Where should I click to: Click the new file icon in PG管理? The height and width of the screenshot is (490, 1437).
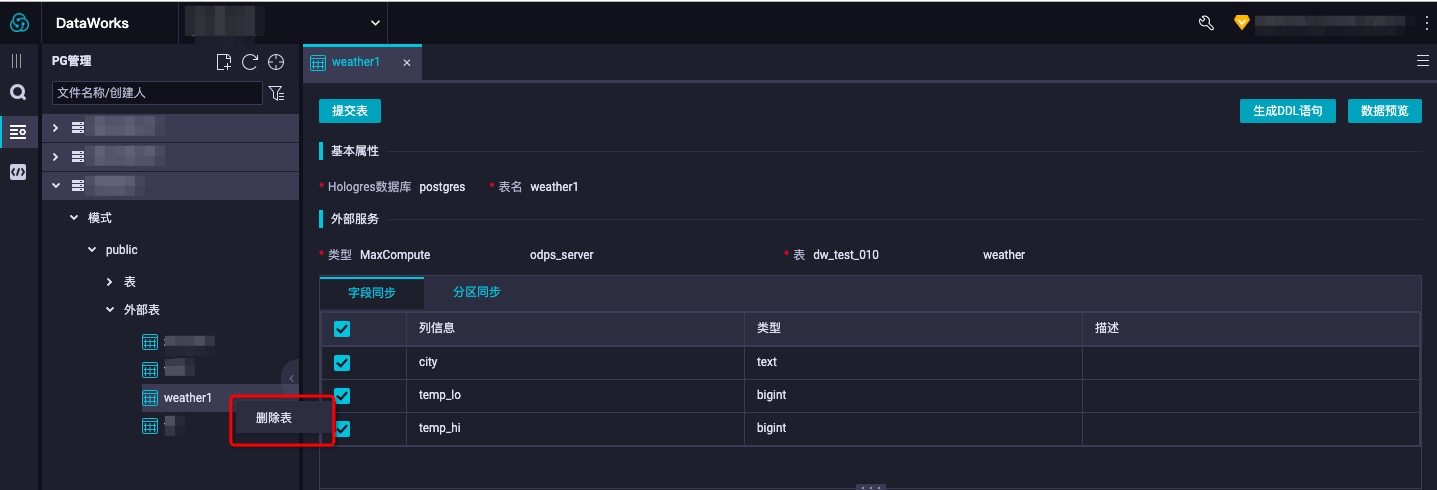[x=224, y=62]
